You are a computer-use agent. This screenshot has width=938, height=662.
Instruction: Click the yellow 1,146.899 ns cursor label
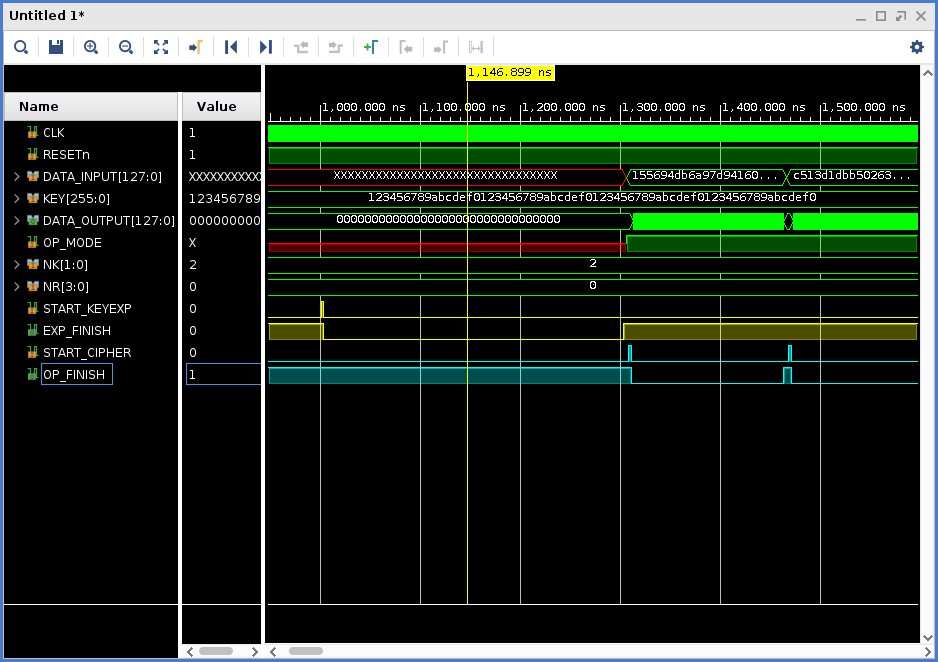pyautogui.click(x=510, y=72)
